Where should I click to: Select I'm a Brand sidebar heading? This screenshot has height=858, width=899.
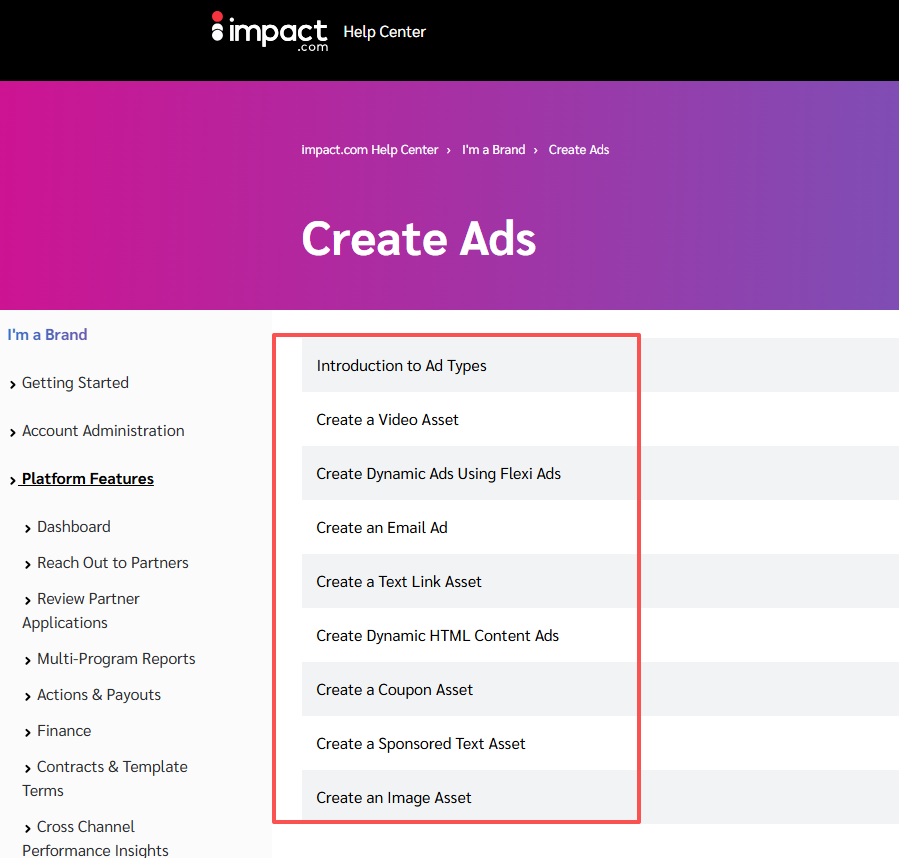point(47,334)
